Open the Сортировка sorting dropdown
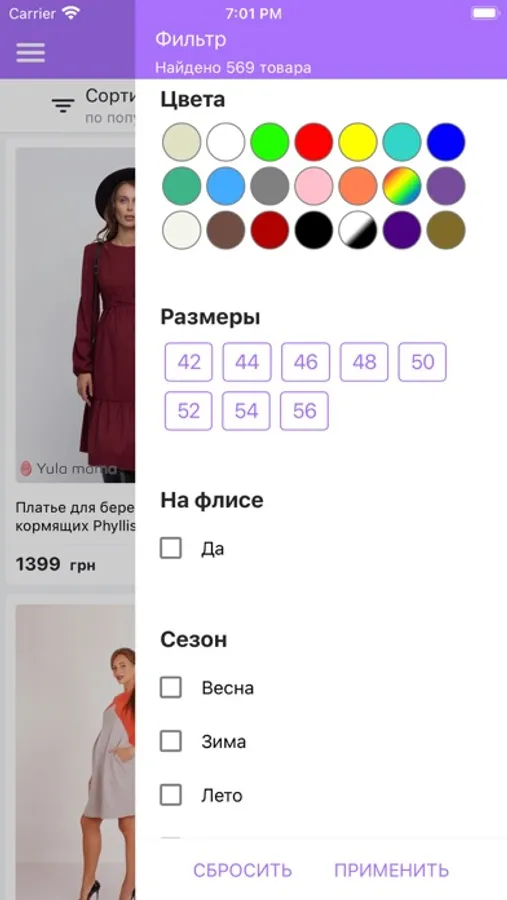The width and height of the screenshot is (507, 900). click(110, 106)
